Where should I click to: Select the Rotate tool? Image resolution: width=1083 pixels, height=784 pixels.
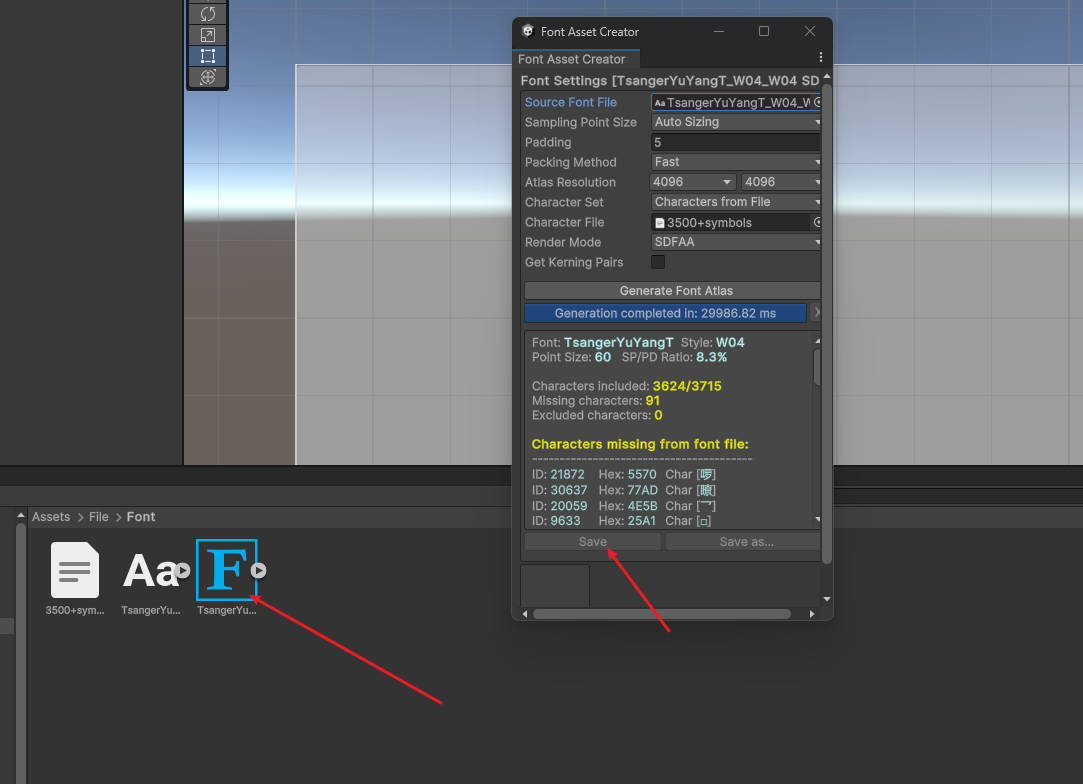point(207,13)
